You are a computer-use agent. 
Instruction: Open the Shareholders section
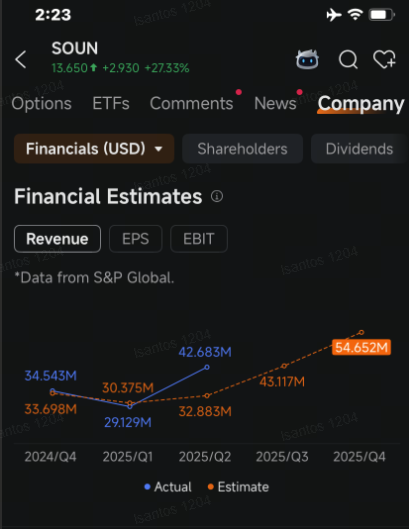[242, 149]
